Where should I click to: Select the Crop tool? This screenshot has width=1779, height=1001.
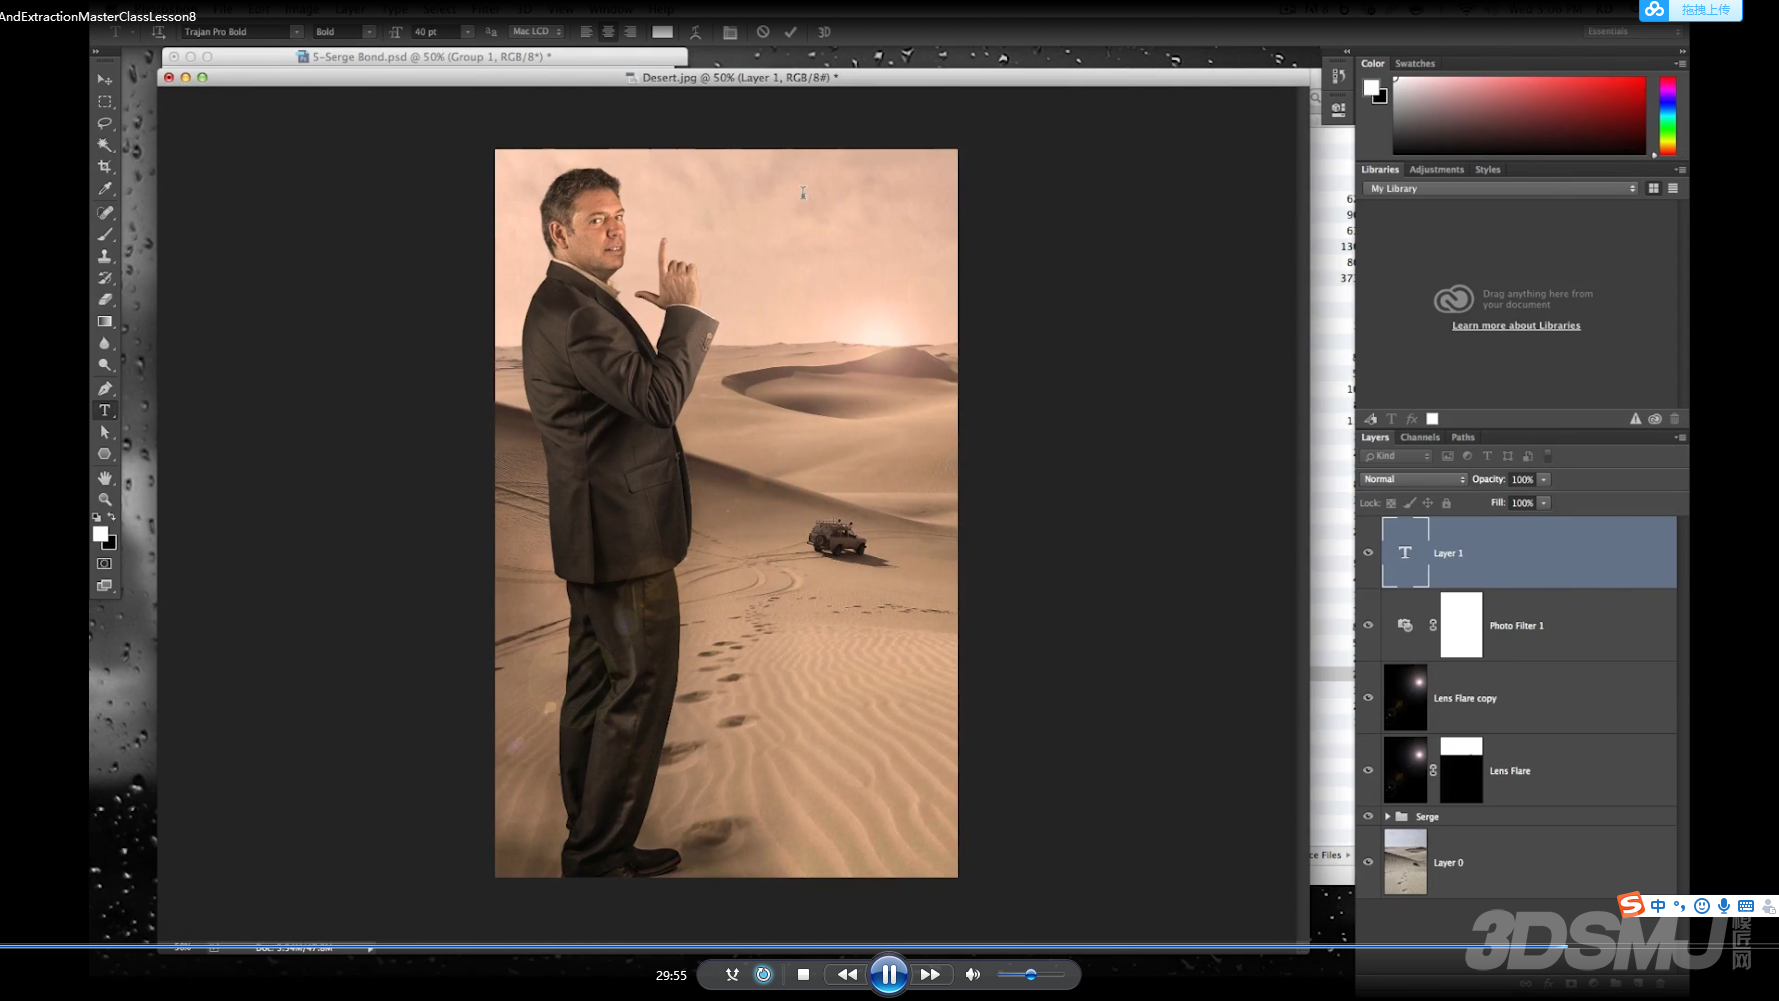[x=104, y=167]
